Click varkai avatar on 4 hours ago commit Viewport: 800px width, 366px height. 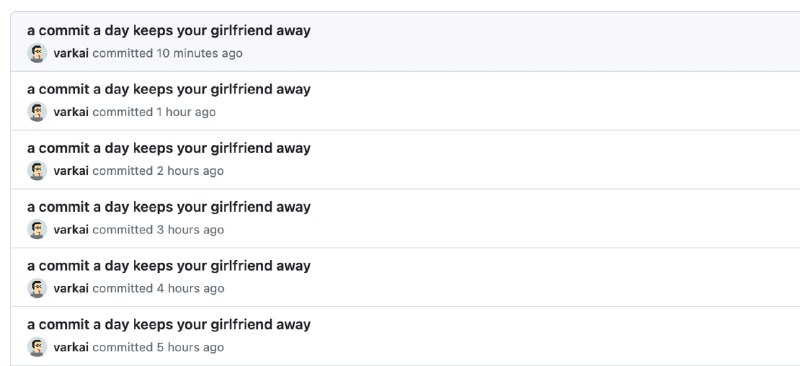(x=37, y=288)
